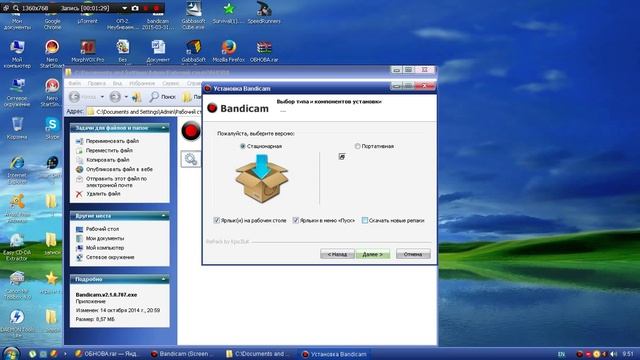Click Копировать файл task link
640x360 pixels.
point(107,160)
